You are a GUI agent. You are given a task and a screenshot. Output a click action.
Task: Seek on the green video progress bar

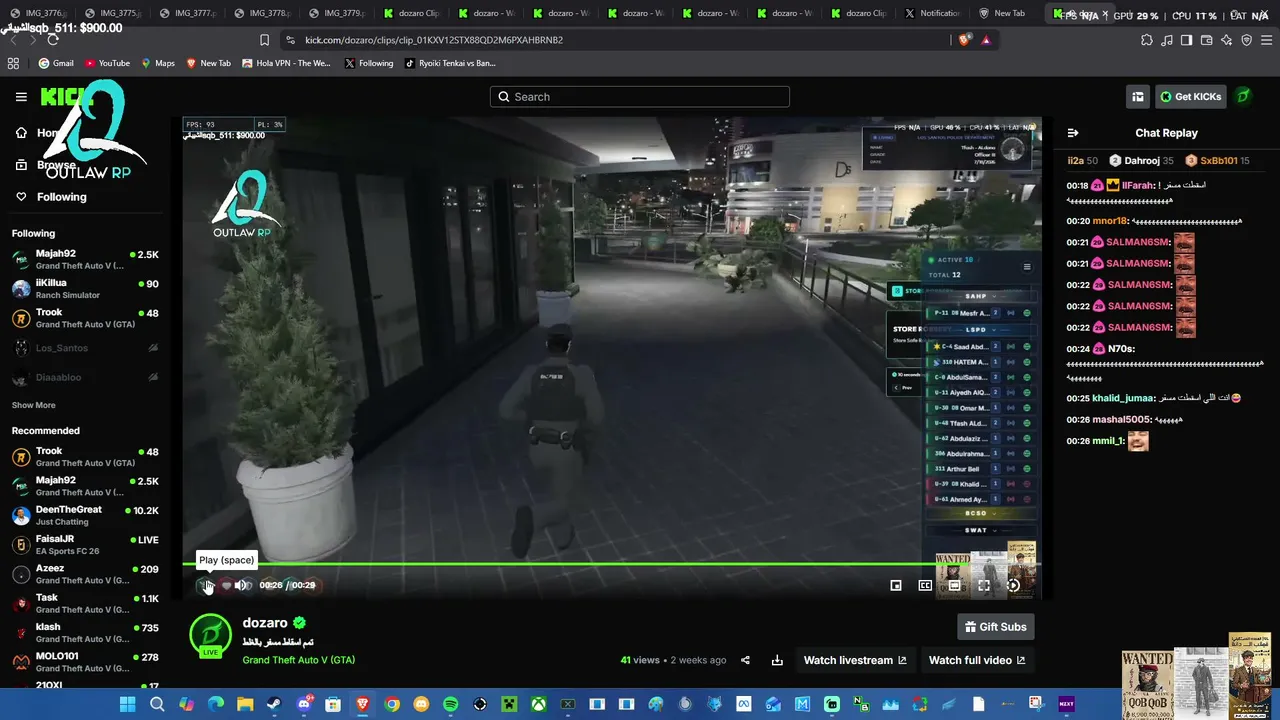click(x=612, y=564)
